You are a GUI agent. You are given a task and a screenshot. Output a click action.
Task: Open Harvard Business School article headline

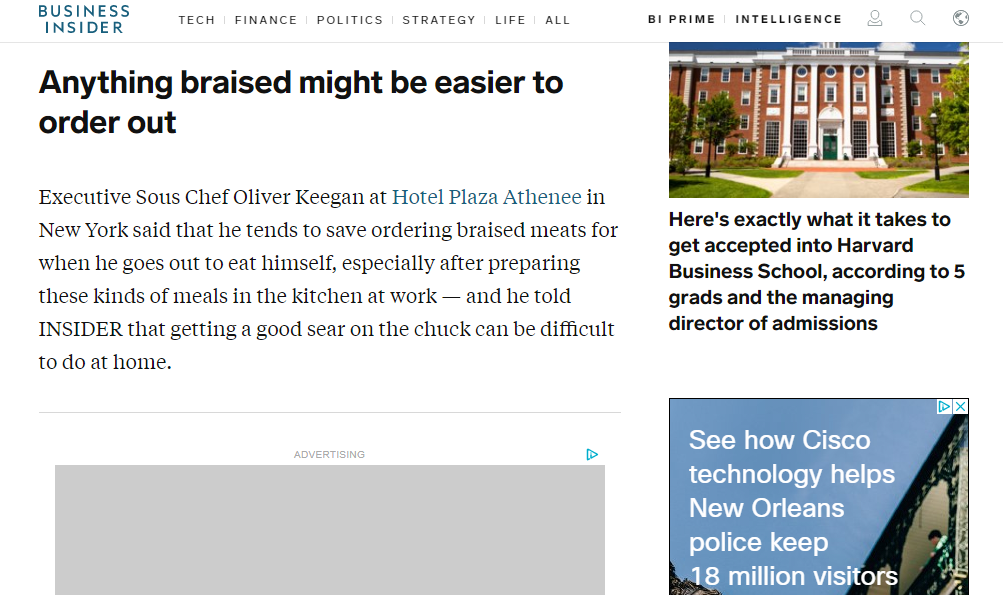point(817,271)
